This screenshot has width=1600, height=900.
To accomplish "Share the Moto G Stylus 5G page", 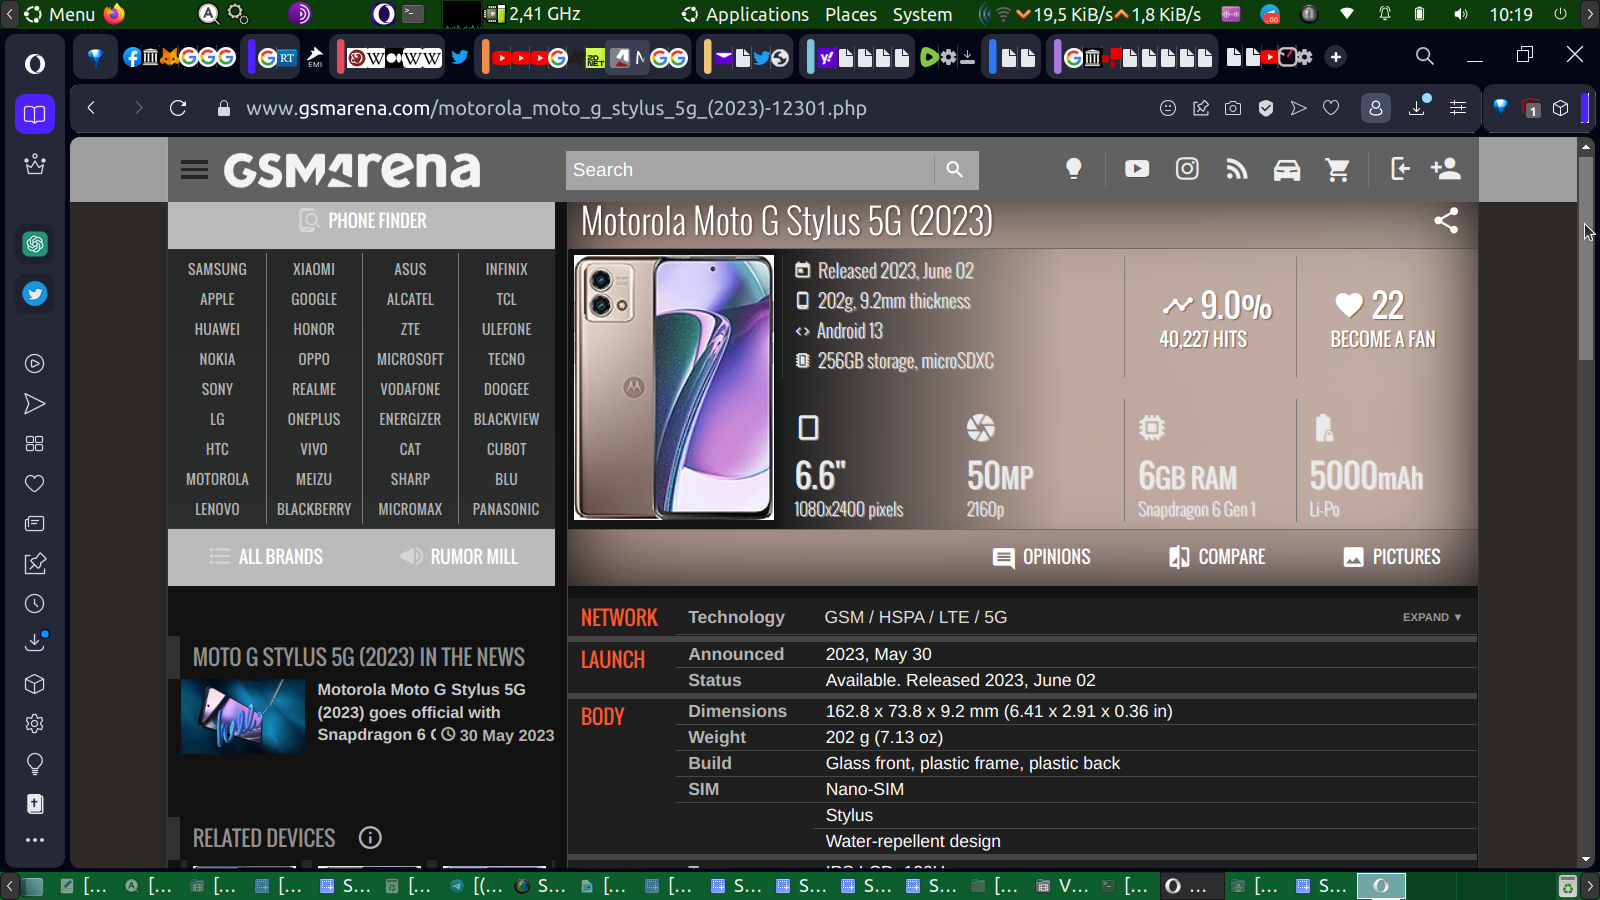I will coord(1446,220).
